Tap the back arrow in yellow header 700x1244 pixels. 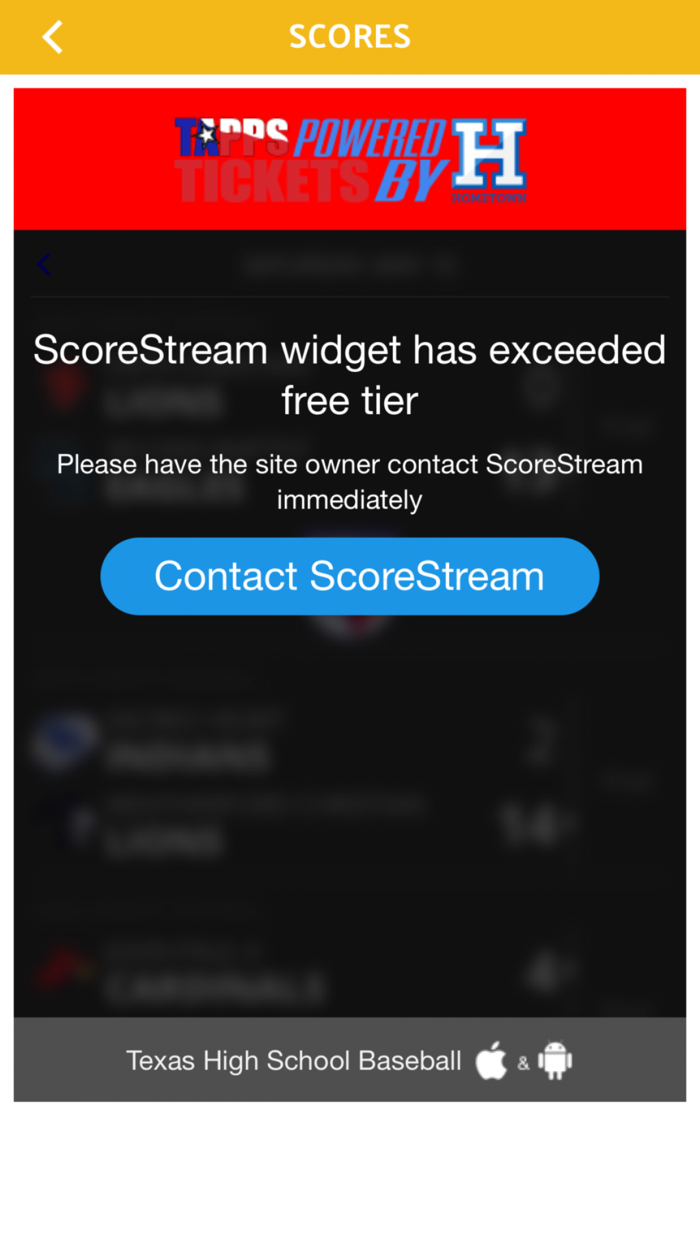[x=52, y=37]
